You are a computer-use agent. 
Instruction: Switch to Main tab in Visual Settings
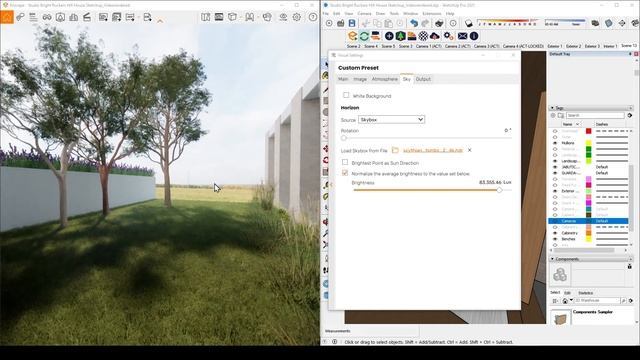tap(343, 79)
